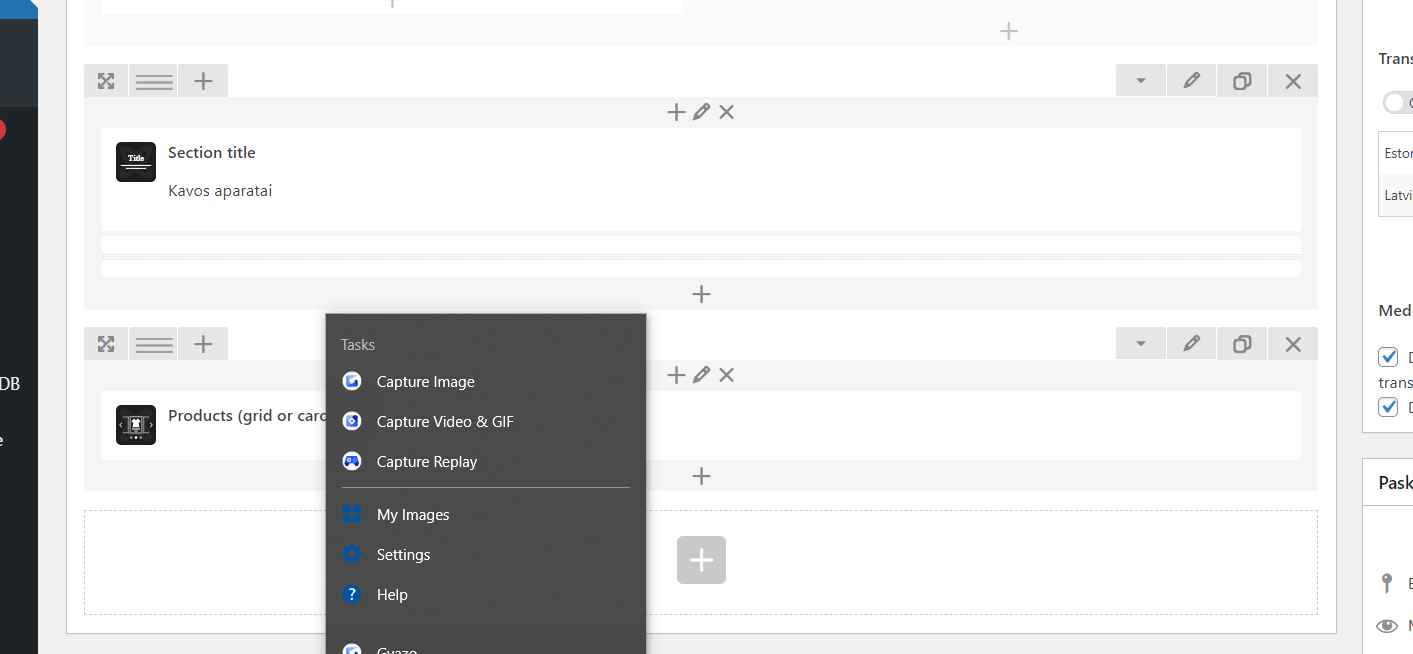The height and width of the screenshot is (654, 1413).
Task: Open the Products row's toggle dropdown arrow
Action: click(x=1141, y=344)
